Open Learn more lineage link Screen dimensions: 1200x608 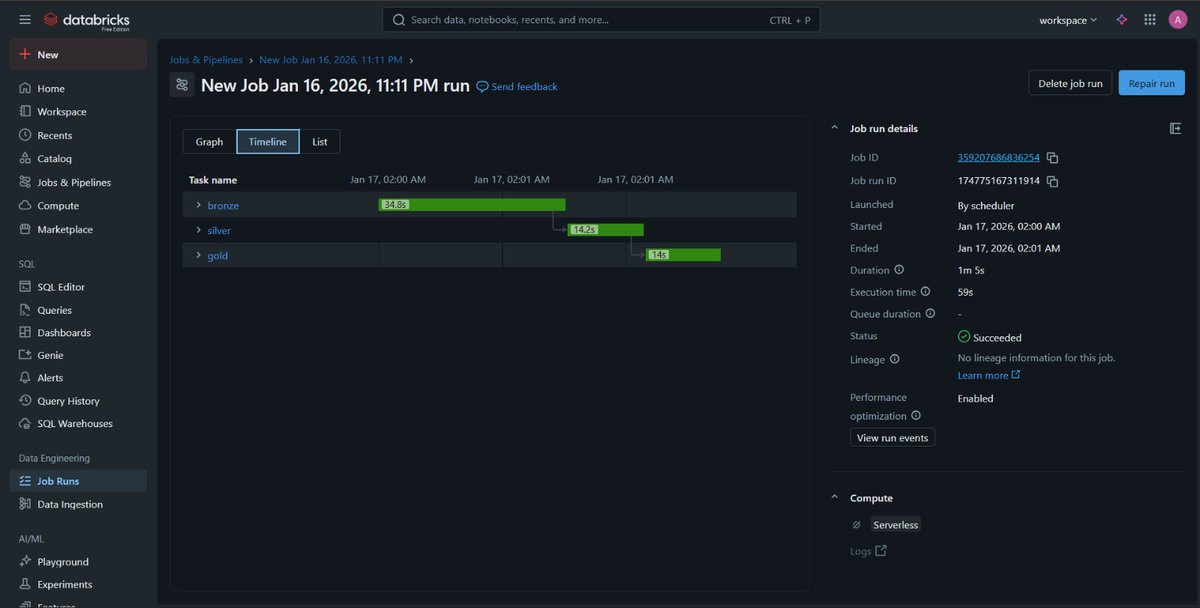coord(989,375)
